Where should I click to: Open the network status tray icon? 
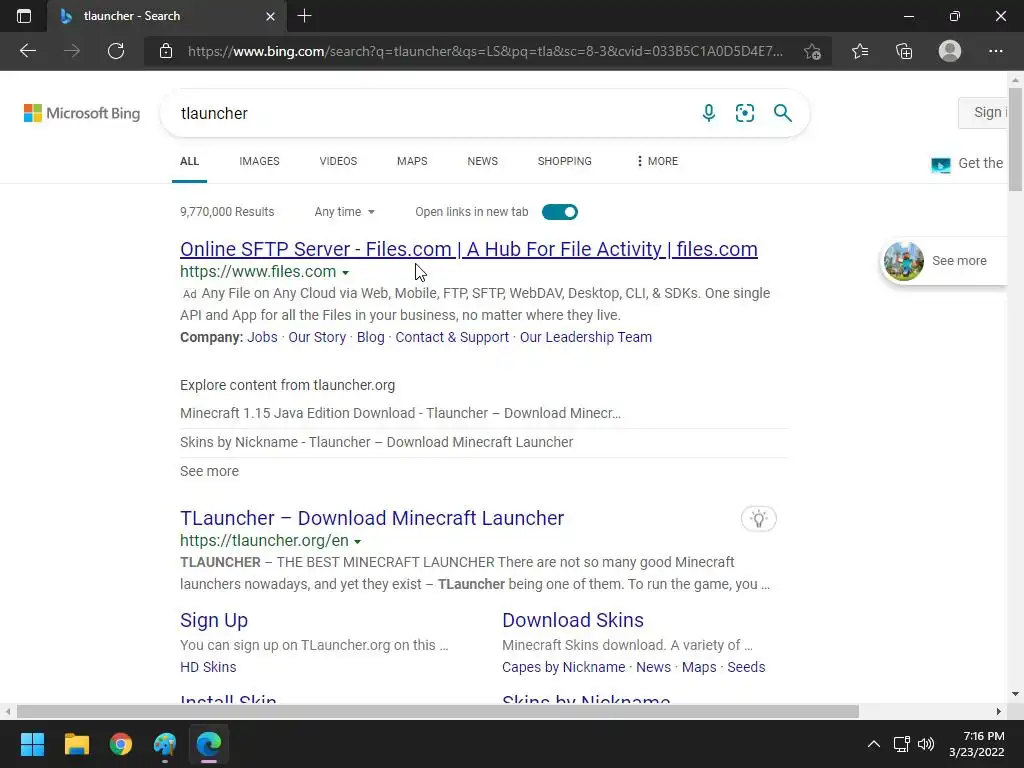pyautogui.click(x=902, y=744)
